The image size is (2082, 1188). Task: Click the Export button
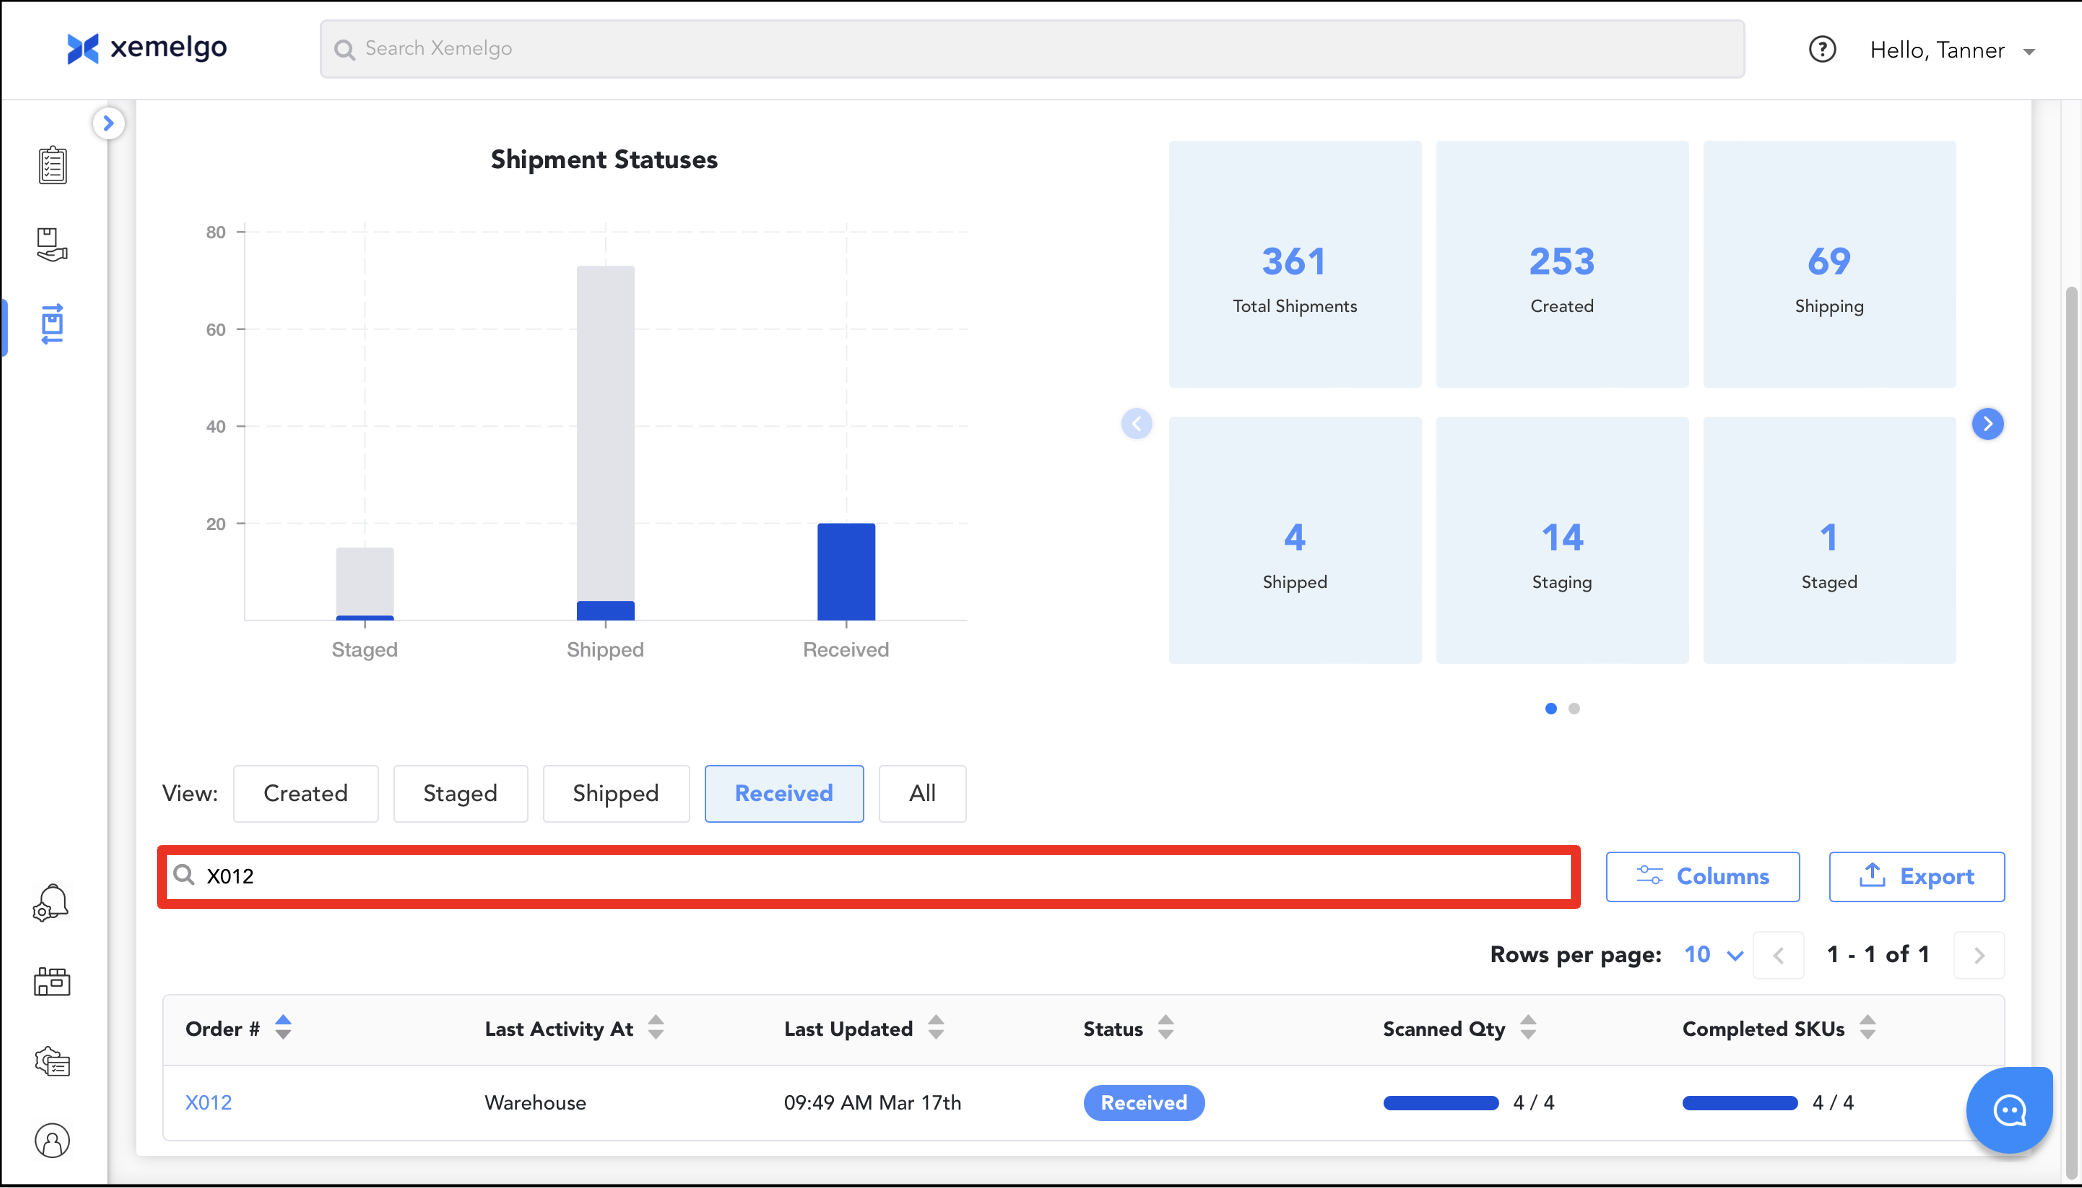click(x=1916, y=876)
